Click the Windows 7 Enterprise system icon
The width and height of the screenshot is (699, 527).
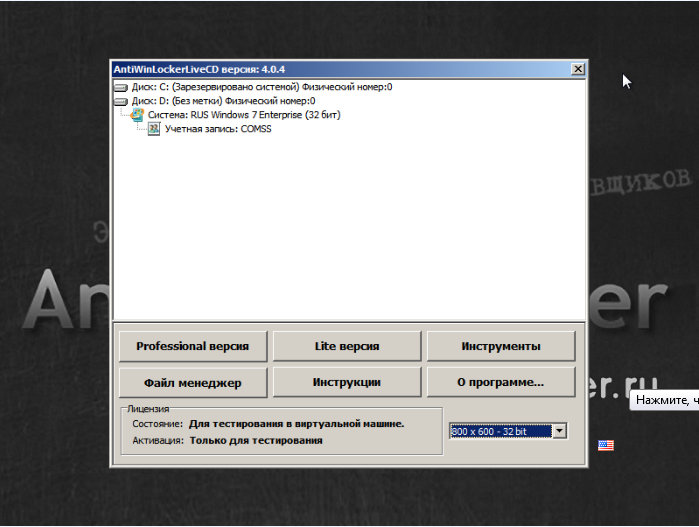(x=137, y=115)
